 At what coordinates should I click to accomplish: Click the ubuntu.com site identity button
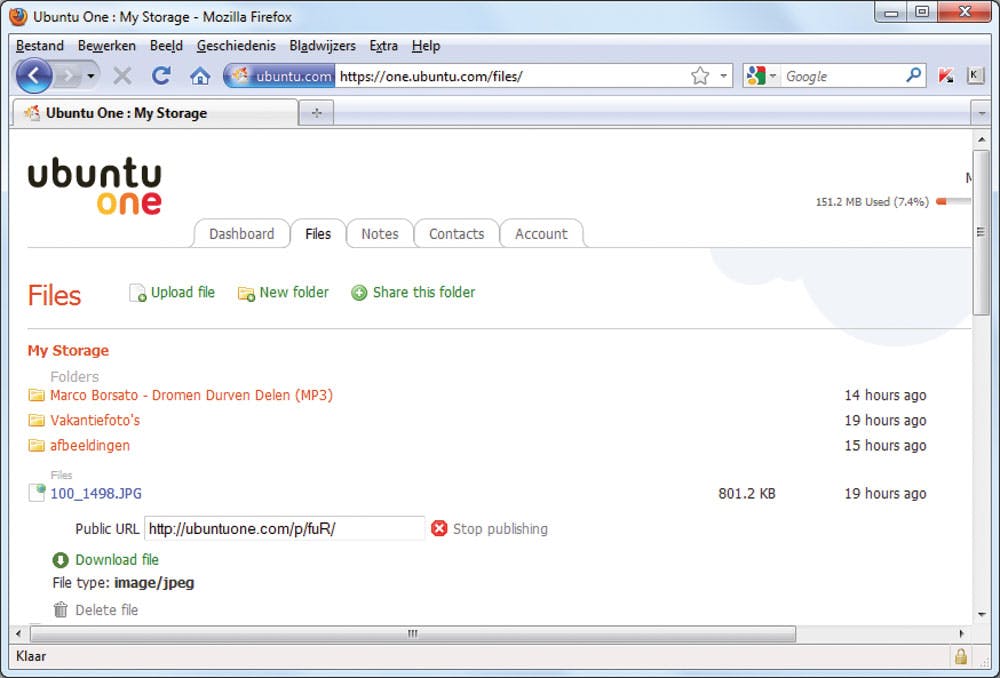(281, 77)
